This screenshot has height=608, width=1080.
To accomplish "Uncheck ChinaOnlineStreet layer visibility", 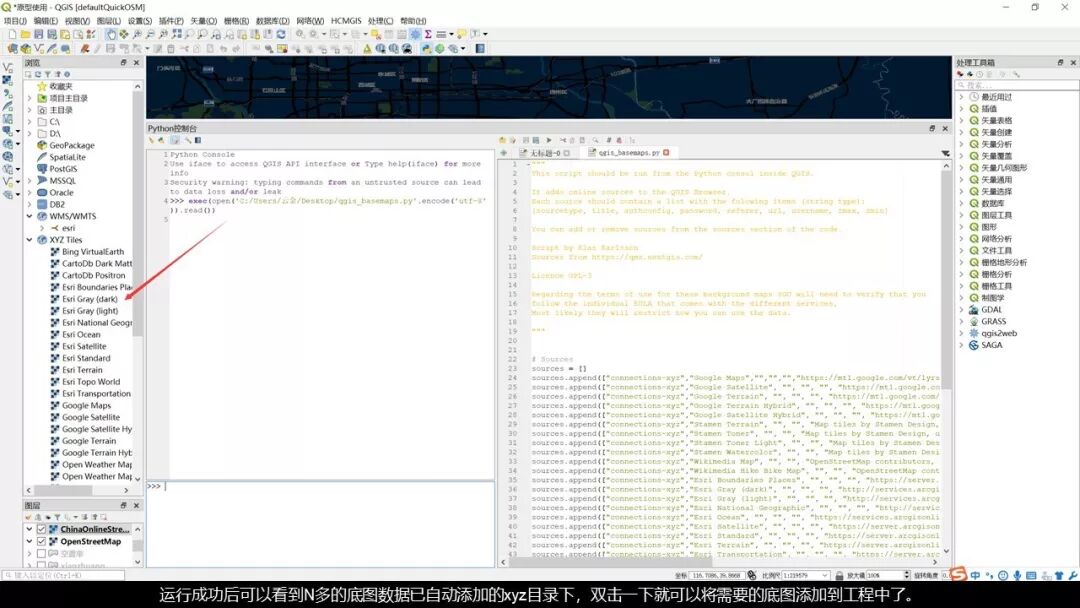I will click(x=41, y=530).
